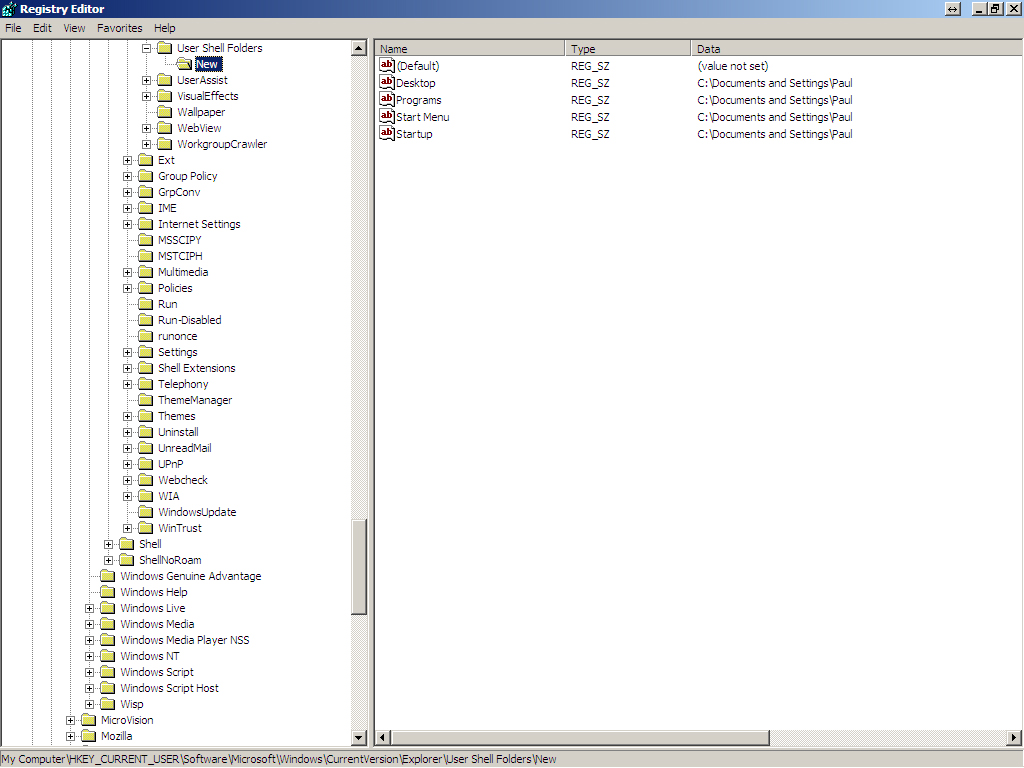Screen dimensions: 1024x768
Task: Expand the Multimedia key
Action: pos(128,272)
